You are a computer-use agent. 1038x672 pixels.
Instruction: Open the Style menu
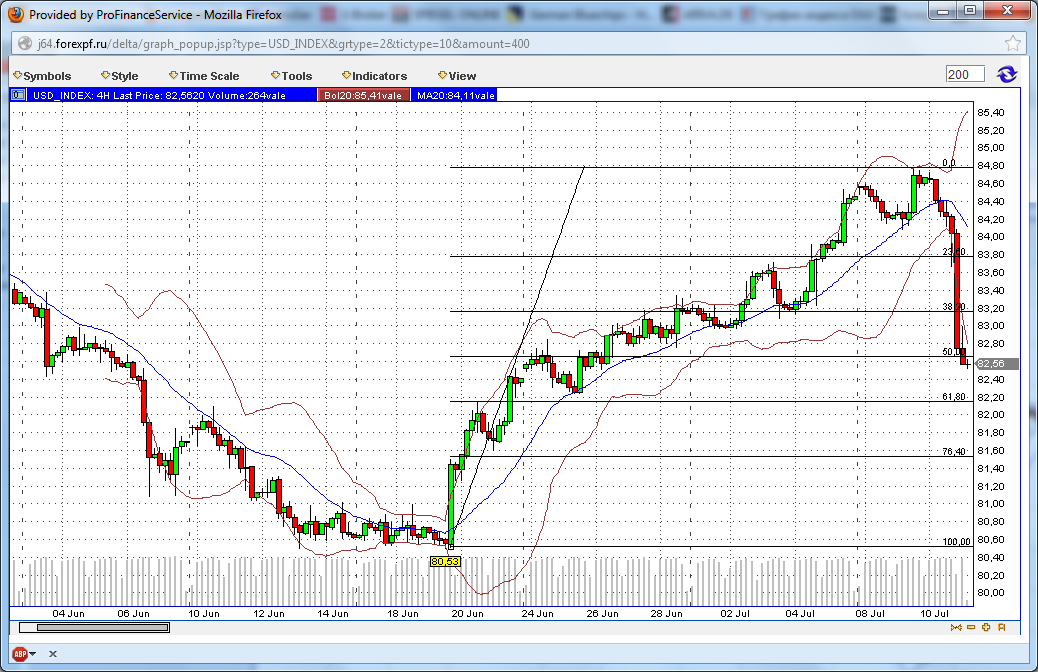coord(123,76)
